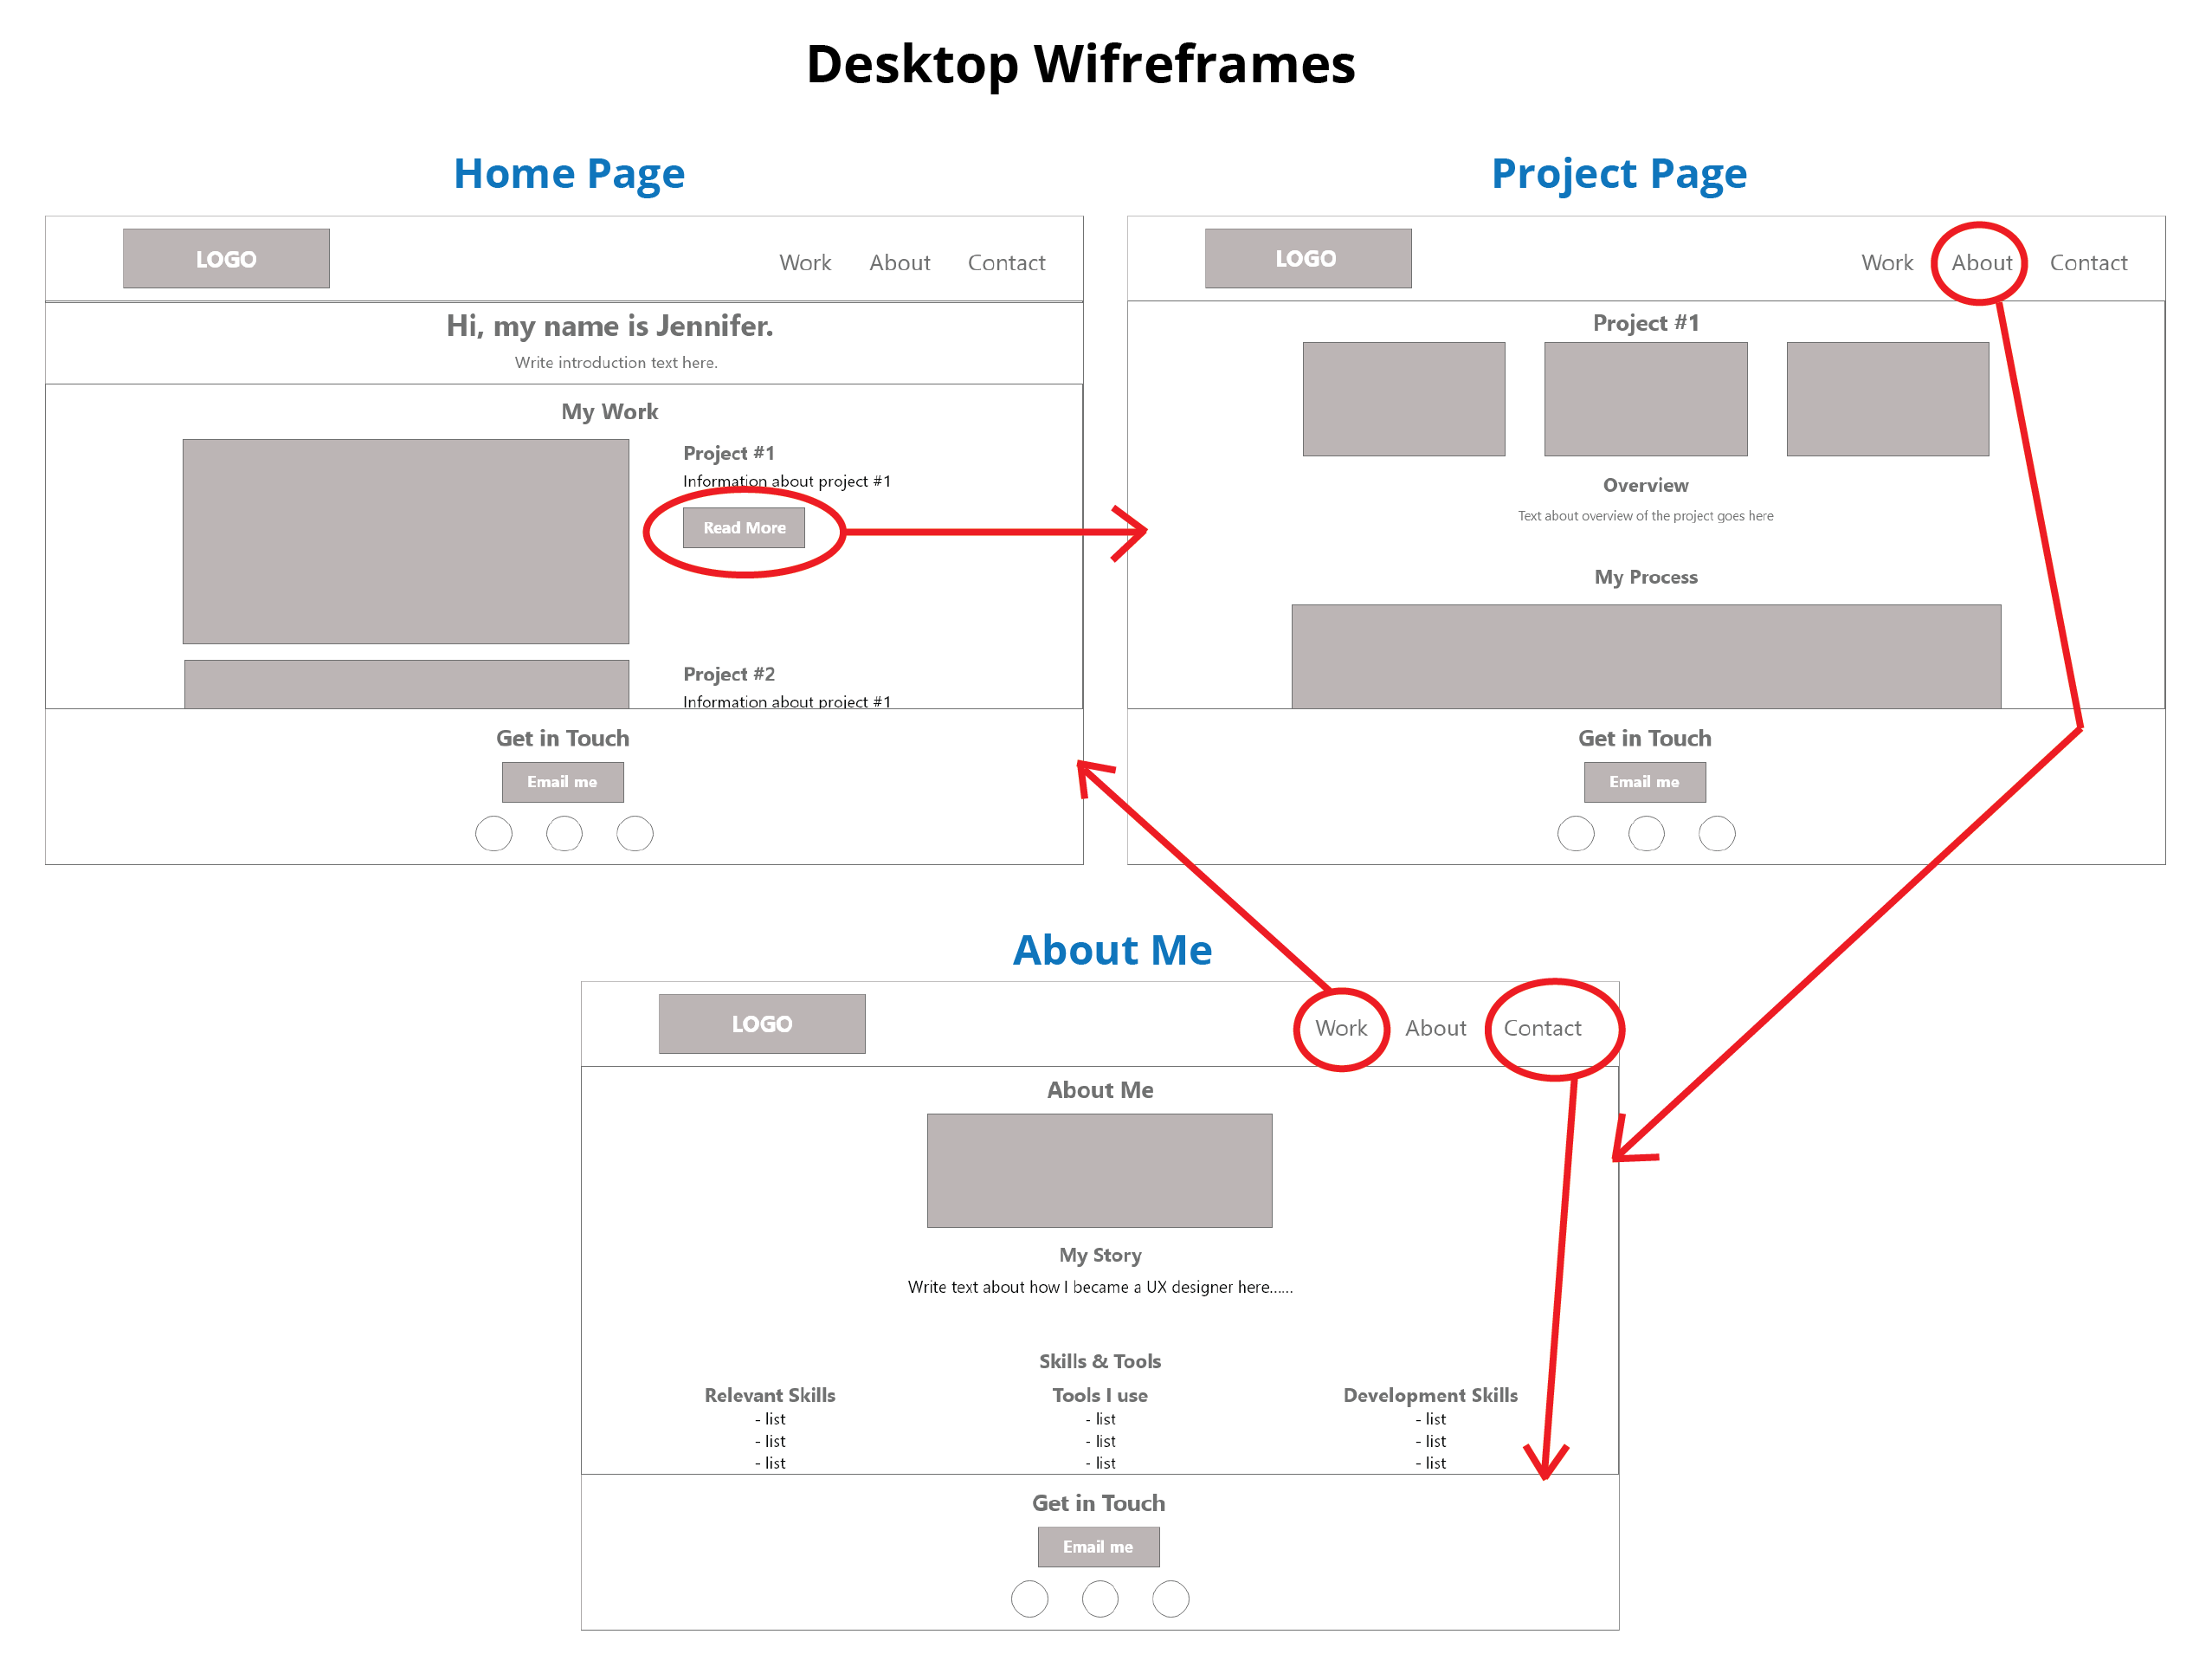Click Contact in About Me page navigation
Image resolution: width=2212 pixels, height=1673 pixels.
tap(1543, 1028)
